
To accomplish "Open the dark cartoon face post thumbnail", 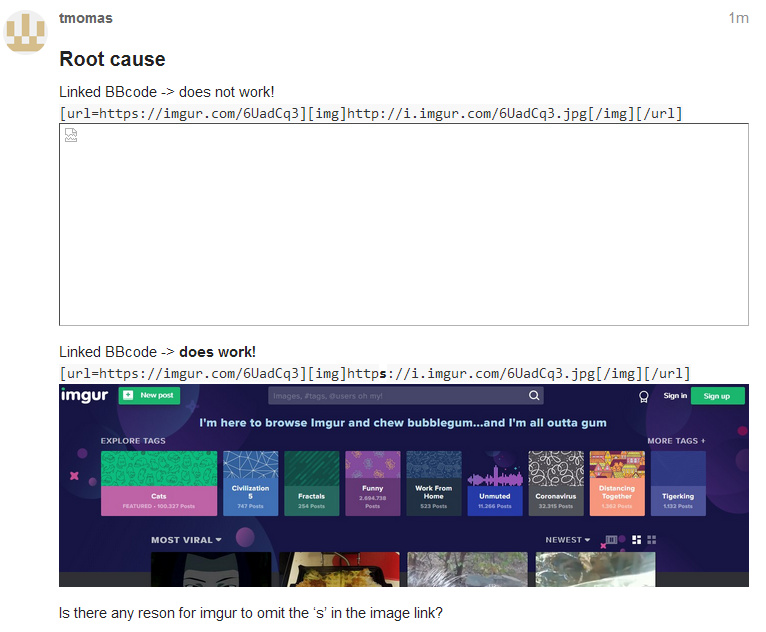I will 211,569.
